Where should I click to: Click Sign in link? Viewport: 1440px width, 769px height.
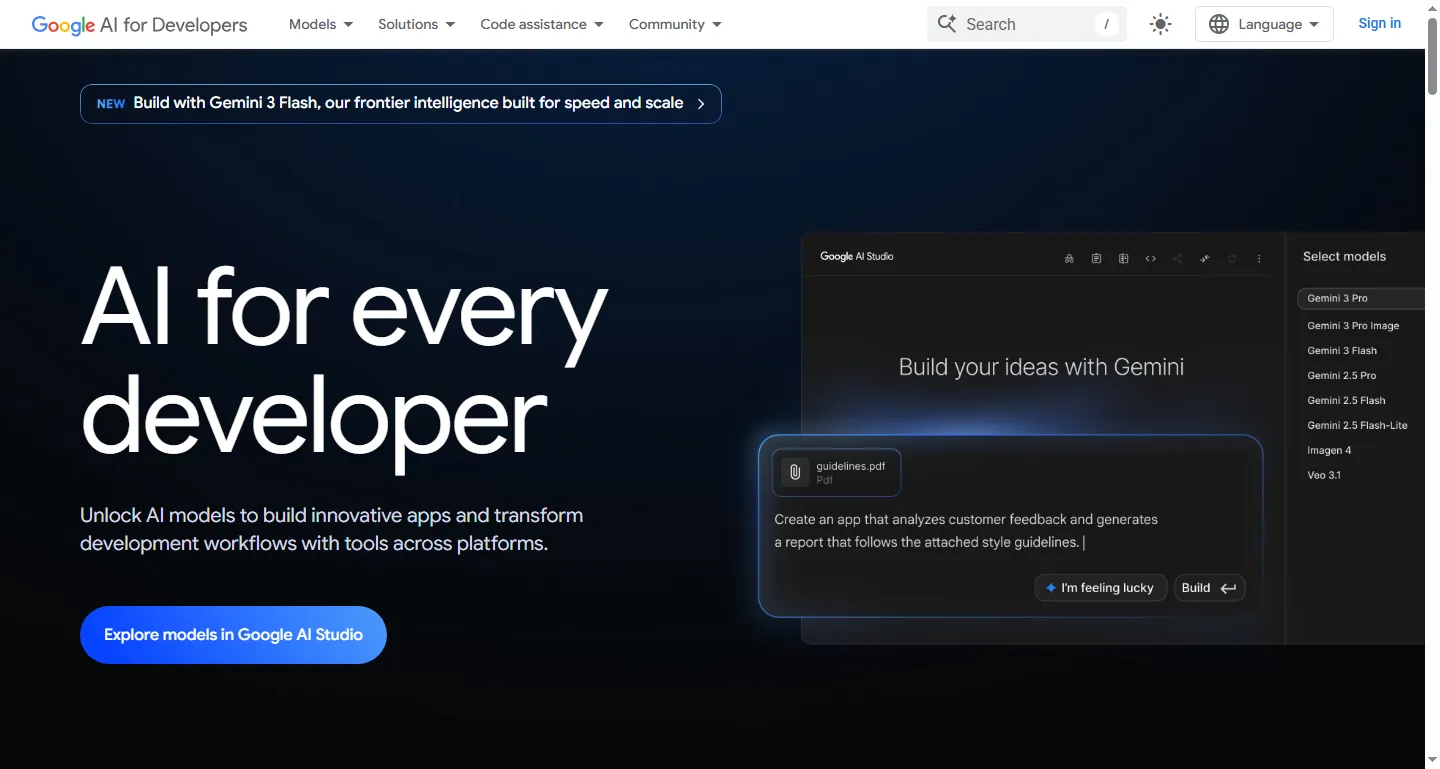point(1379,23)
